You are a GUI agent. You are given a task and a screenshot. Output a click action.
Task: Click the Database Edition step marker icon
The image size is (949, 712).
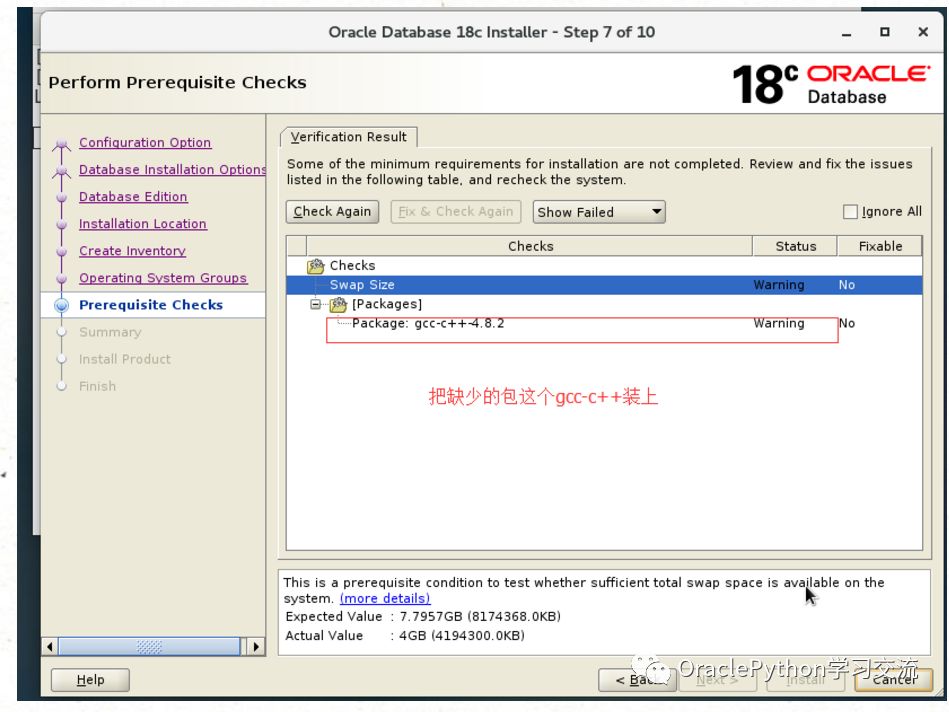[61, 197]
